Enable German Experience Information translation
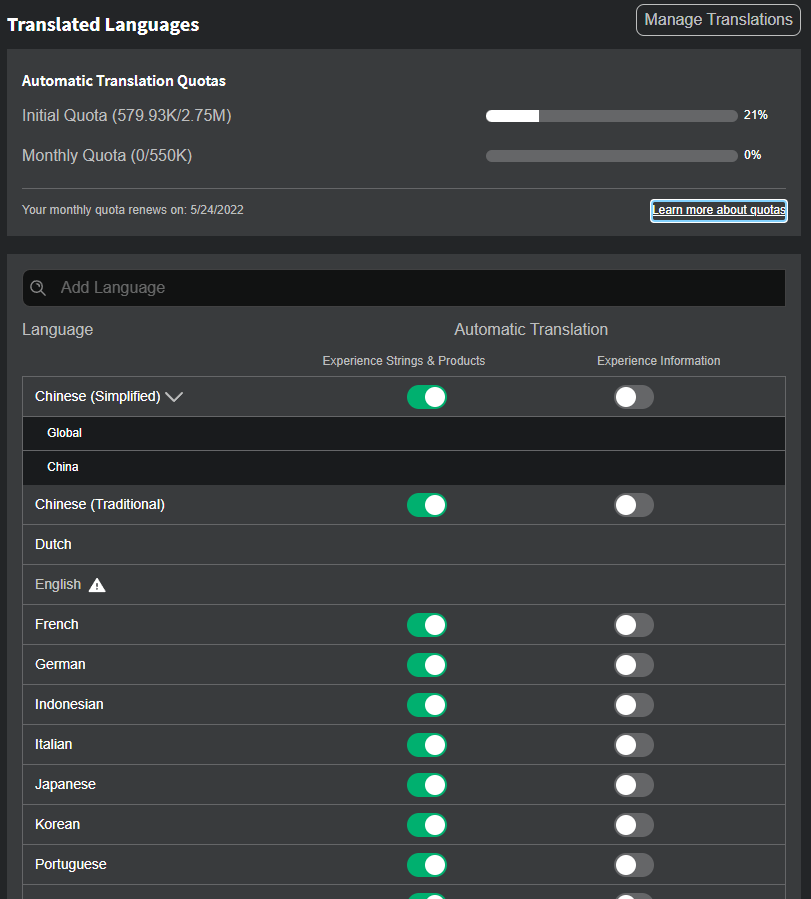Image resolution: width=811 pixels, height=899 pixels. 633,665
